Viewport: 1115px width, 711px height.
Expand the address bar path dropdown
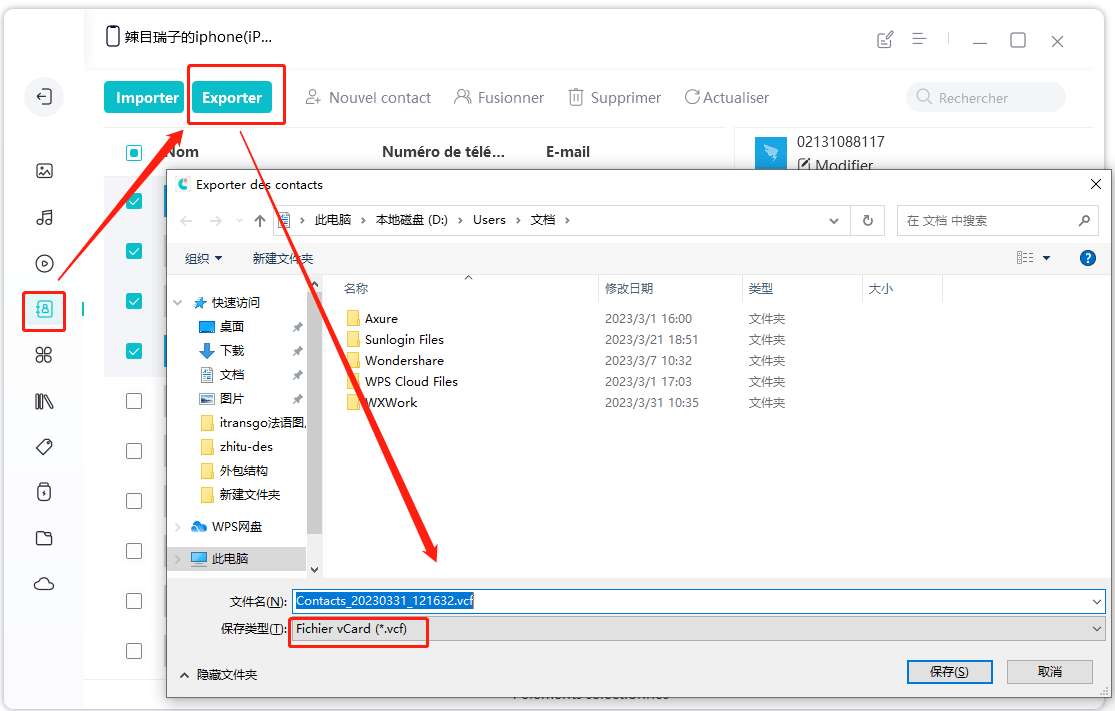coord(834,220)
